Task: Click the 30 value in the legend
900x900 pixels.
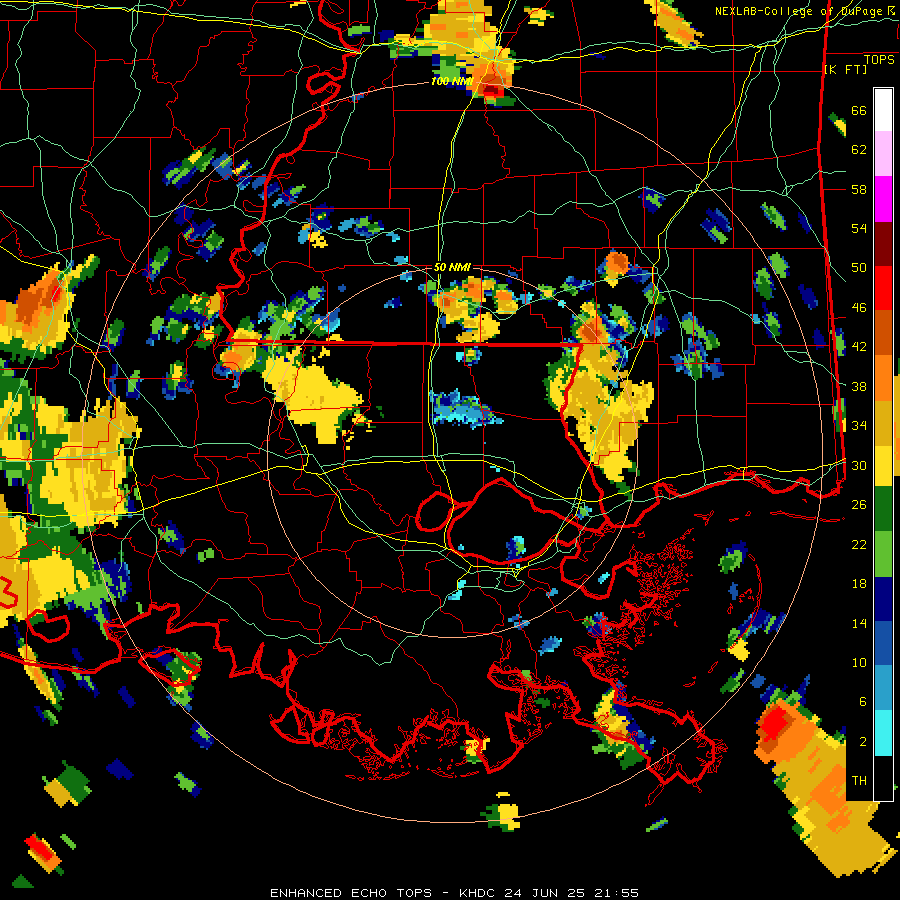Action: click(859, 465)
